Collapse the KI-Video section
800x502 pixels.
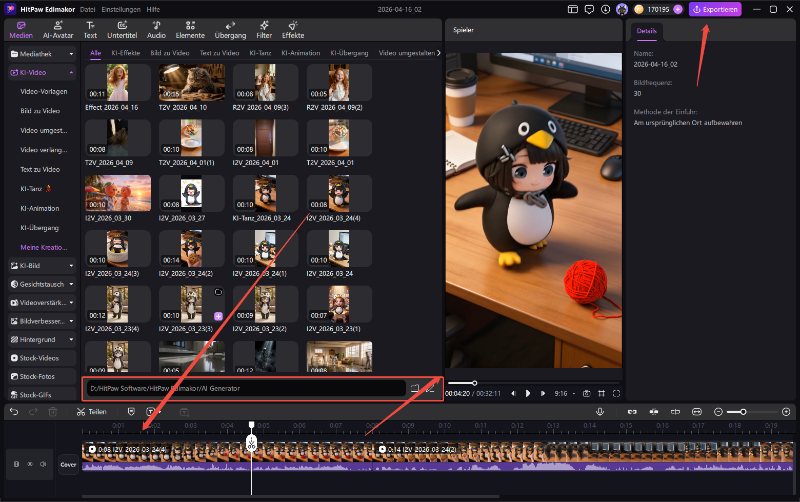71,72
